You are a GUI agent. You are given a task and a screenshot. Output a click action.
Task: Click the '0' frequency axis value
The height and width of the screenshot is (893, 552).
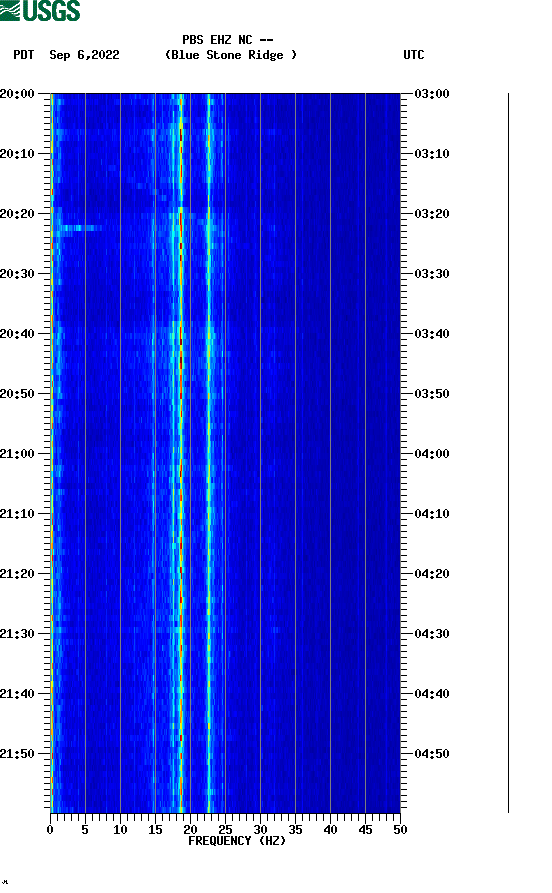coord(50,830)
